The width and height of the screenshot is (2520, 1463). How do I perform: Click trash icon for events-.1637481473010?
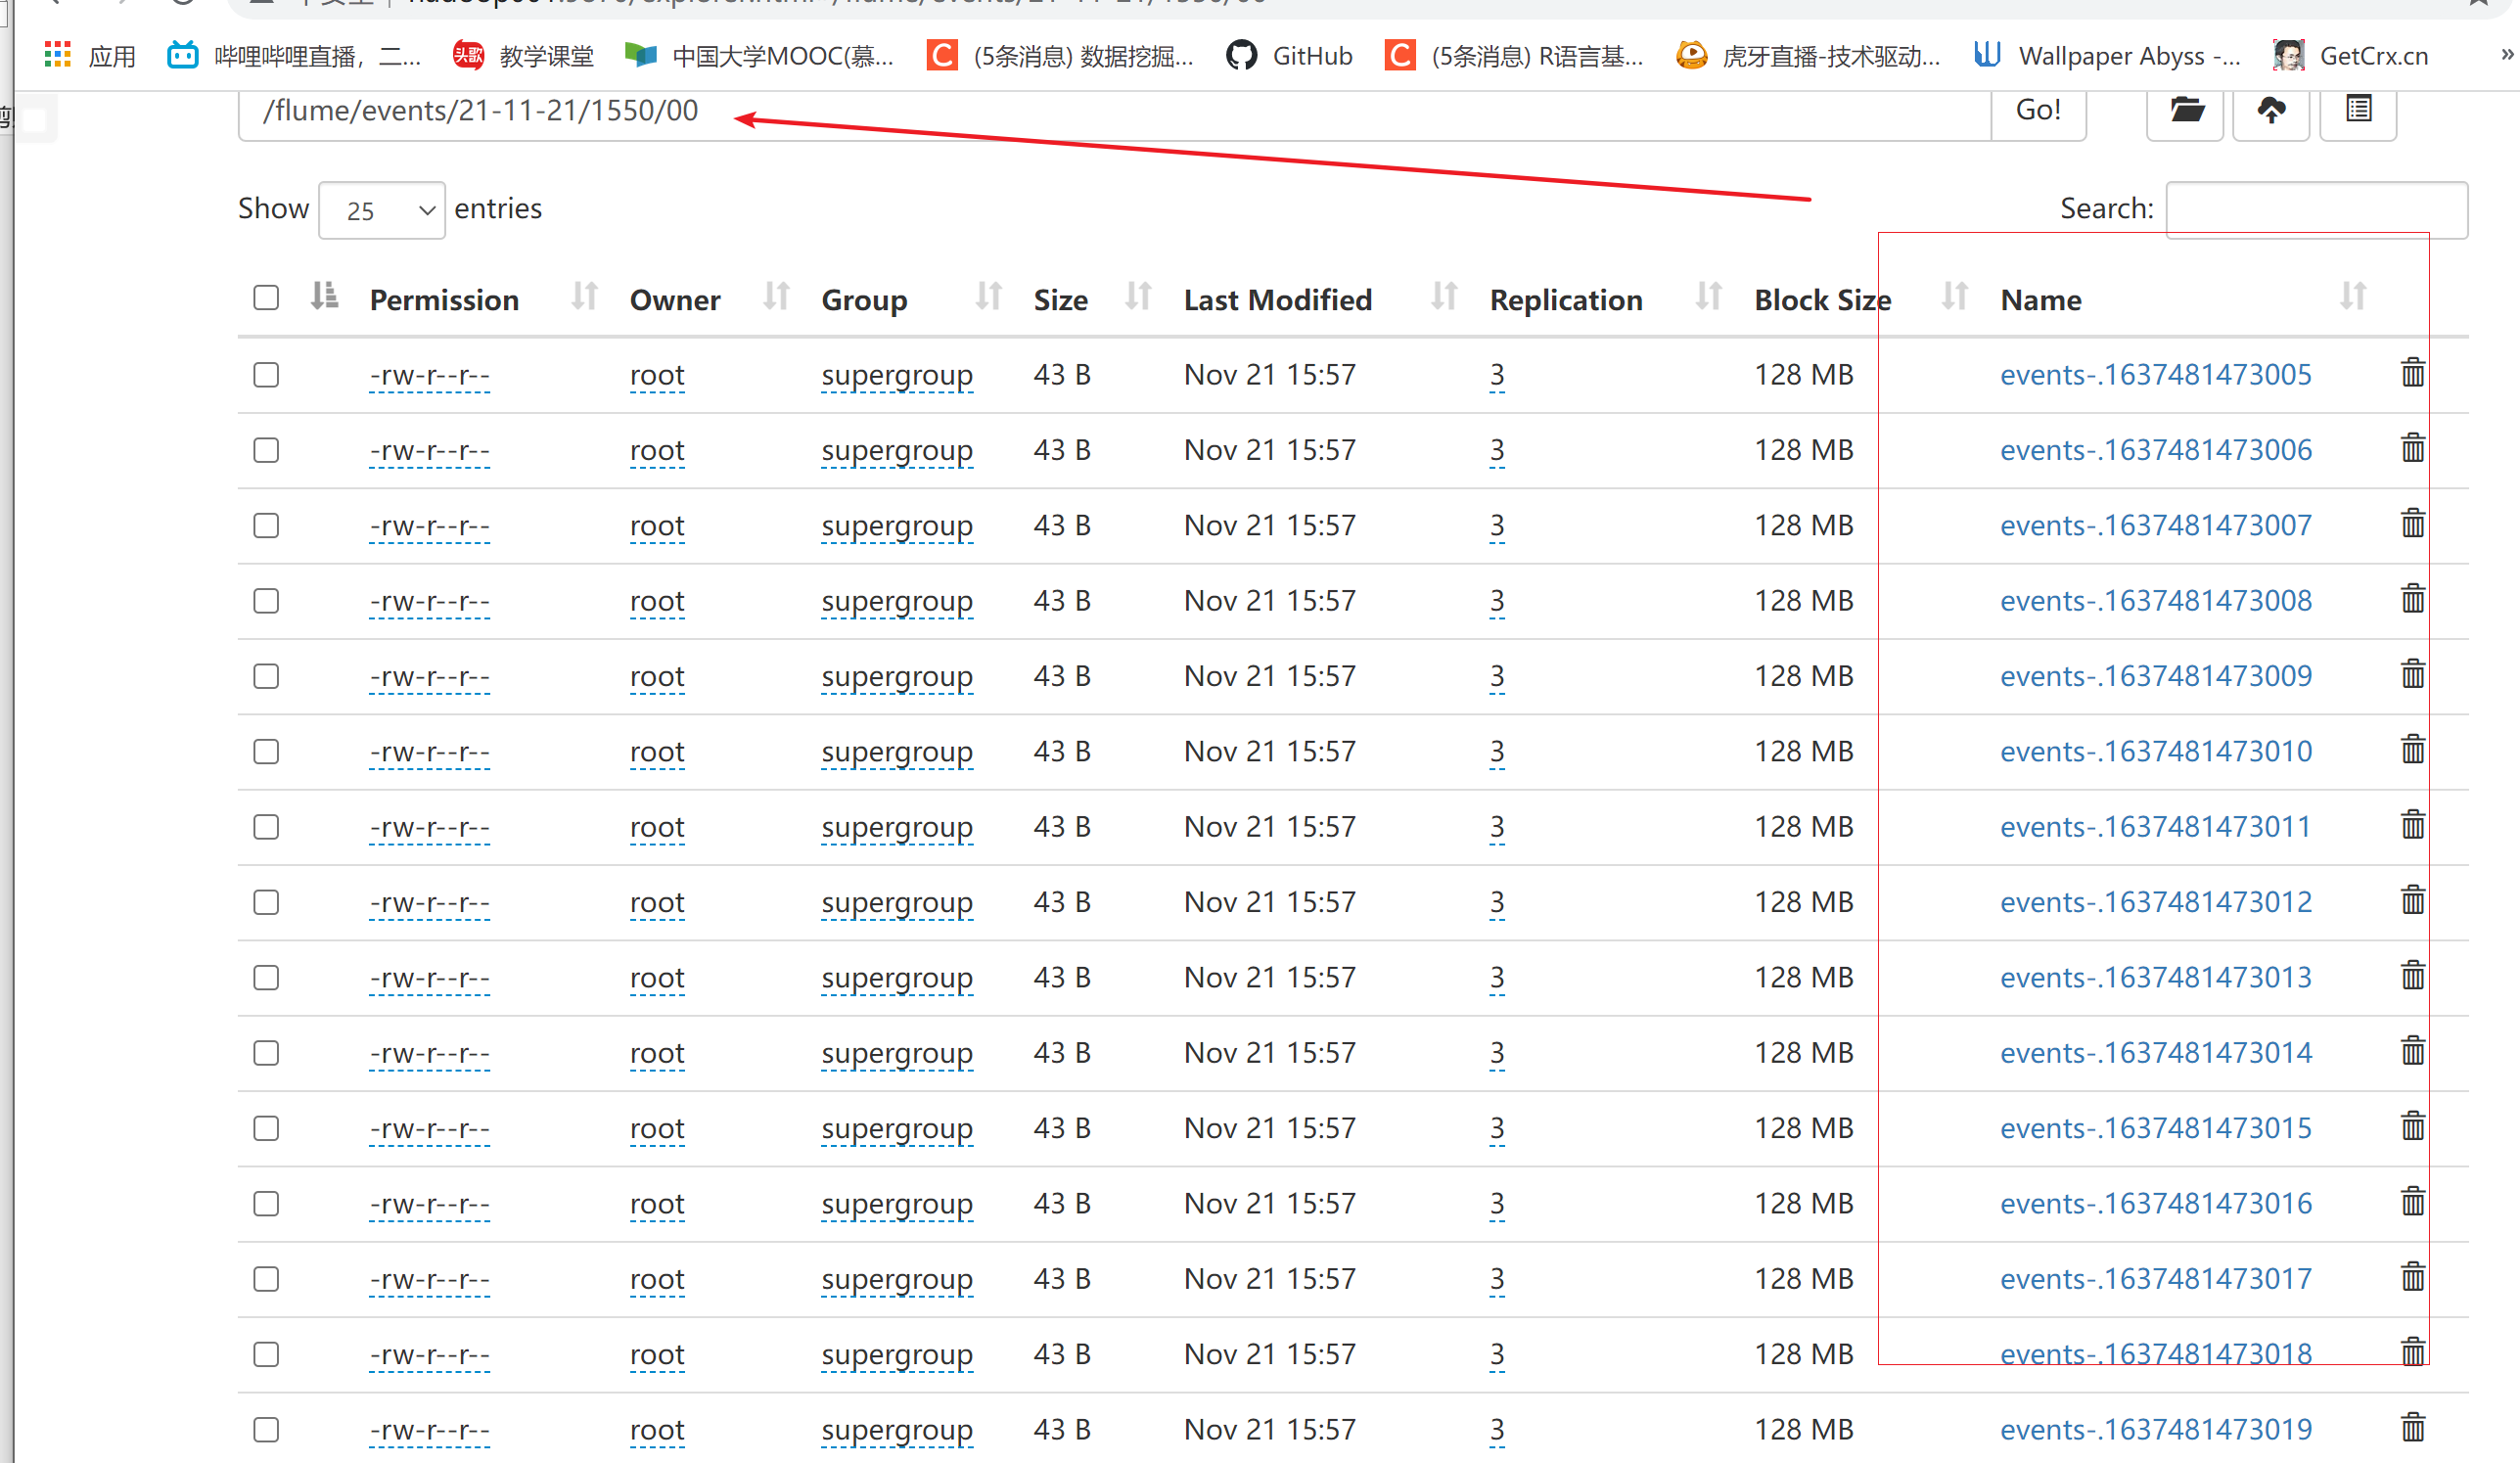pyautogui.click(x=2412, y=750)
